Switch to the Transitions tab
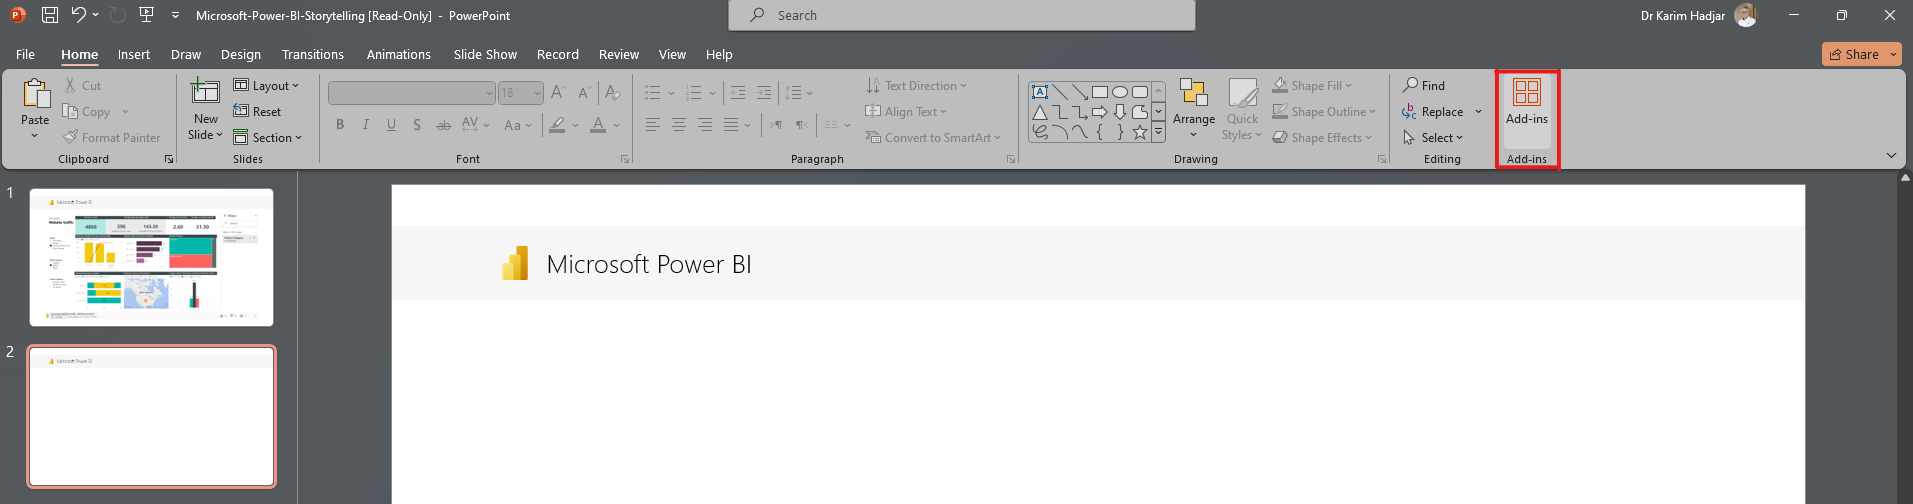1913x504 pixels. click(313, 54)
